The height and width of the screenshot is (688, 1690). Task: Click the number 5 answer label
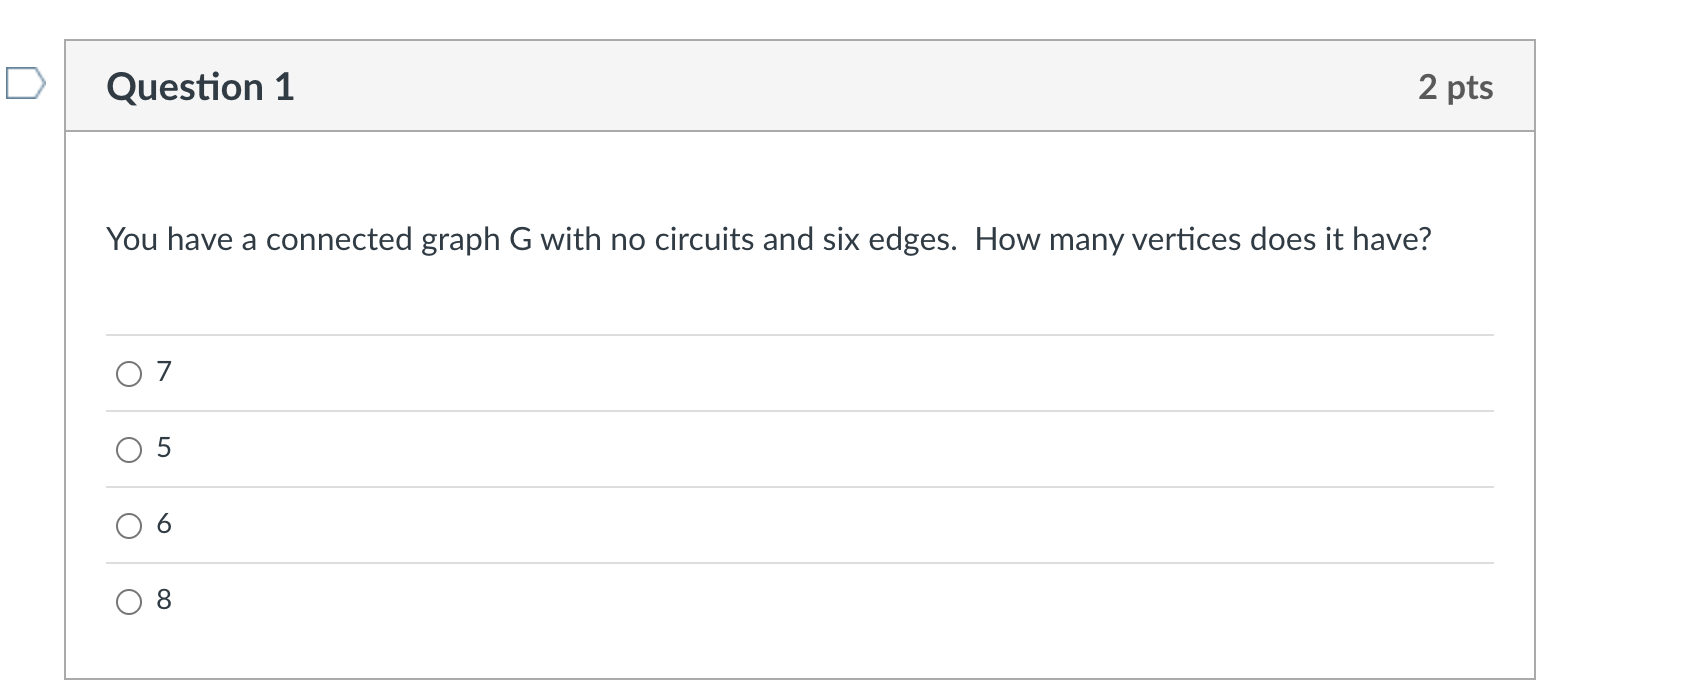(x=164, y=448)
